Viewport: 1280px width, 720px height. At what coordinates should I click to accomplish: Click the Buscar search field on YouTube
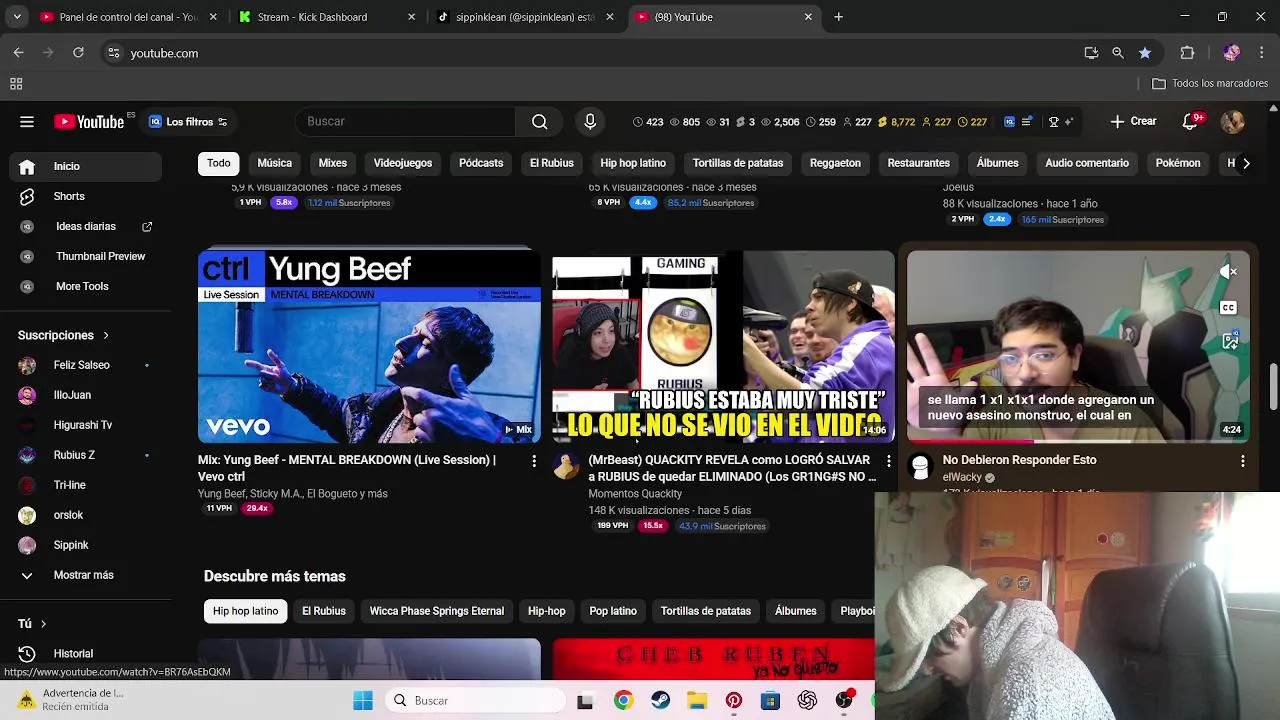coord(405,122)
